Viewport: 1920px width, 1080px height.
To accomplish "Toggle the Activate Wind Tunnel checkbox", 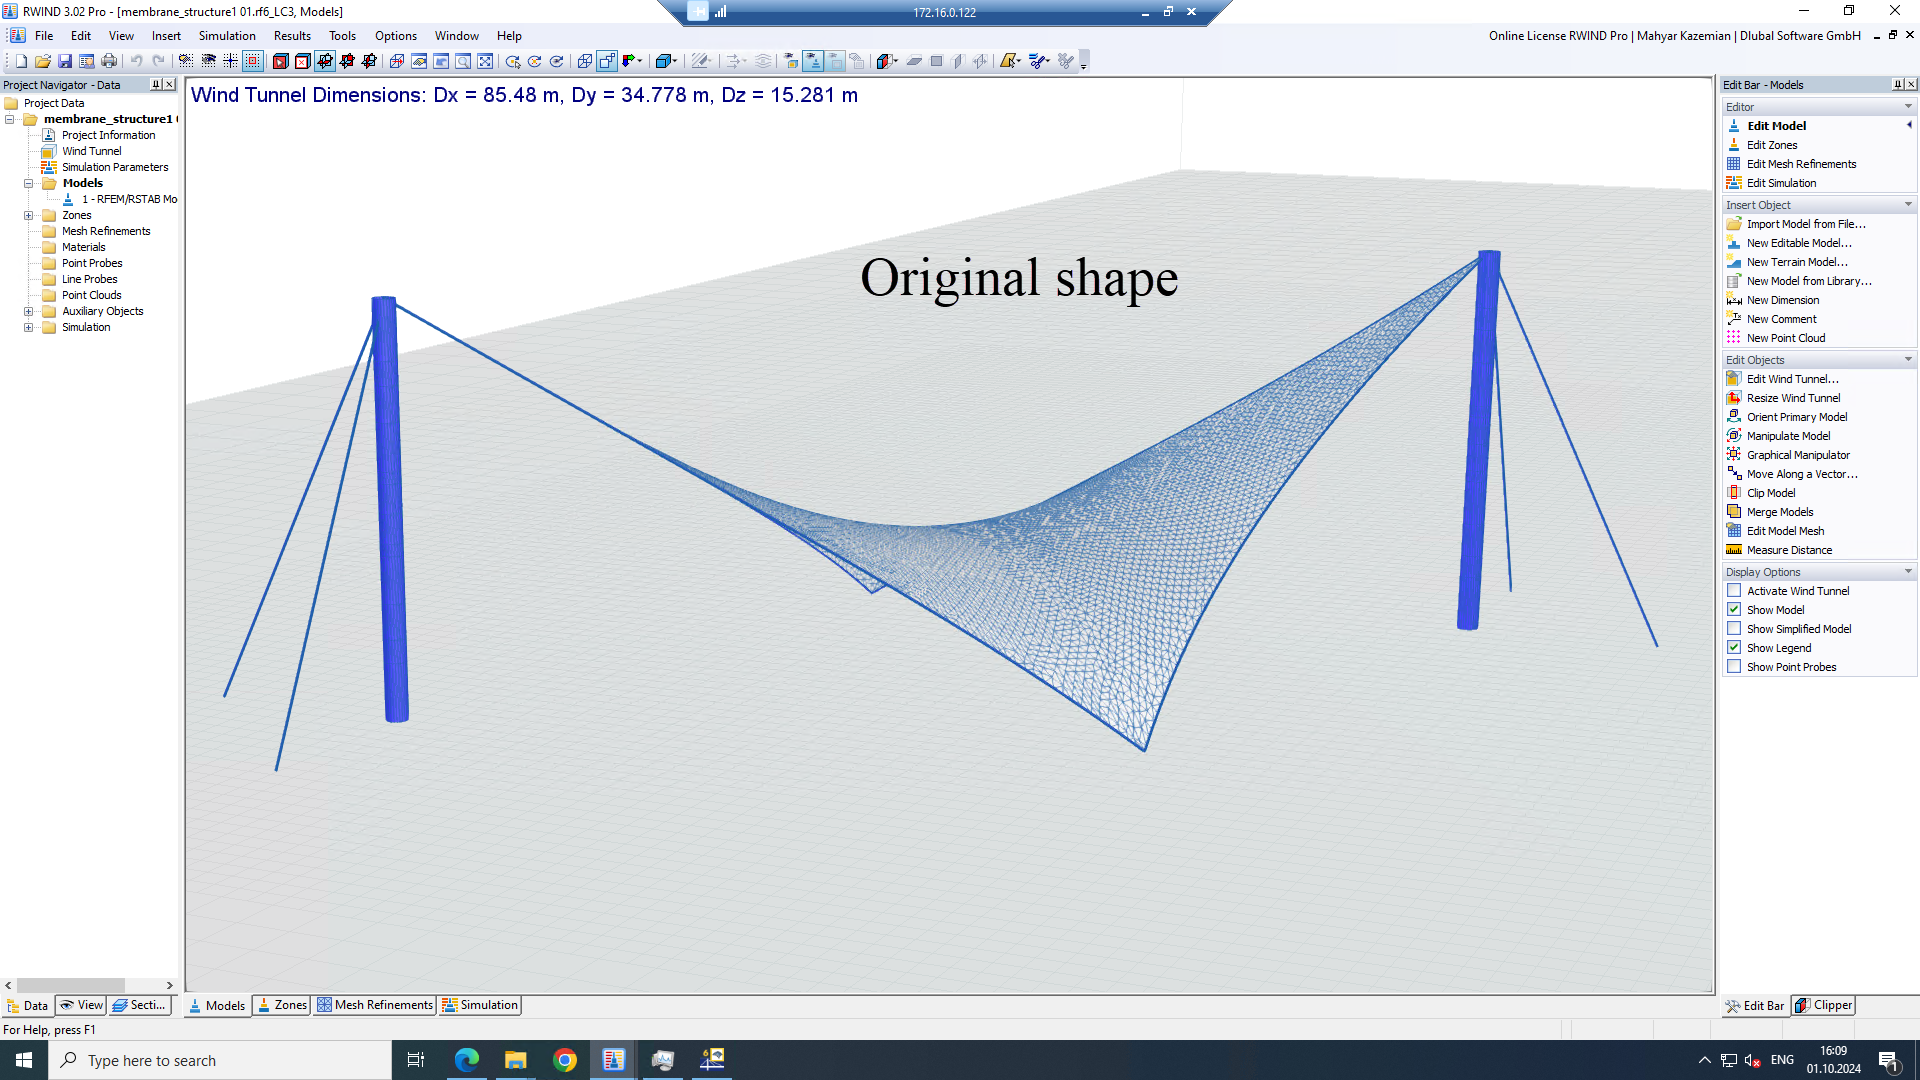I will 1733,589.
